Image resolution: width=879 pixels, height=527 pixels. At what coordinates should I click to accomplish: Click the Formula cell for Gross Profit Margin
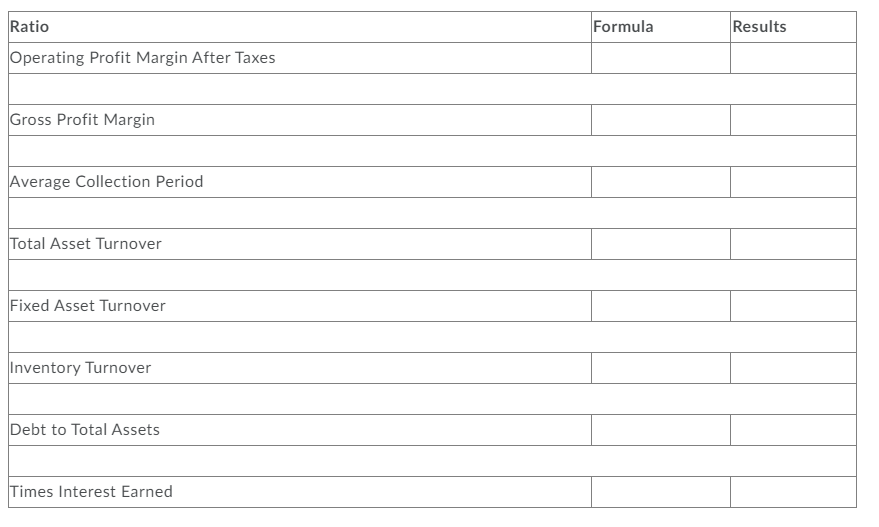660,120
